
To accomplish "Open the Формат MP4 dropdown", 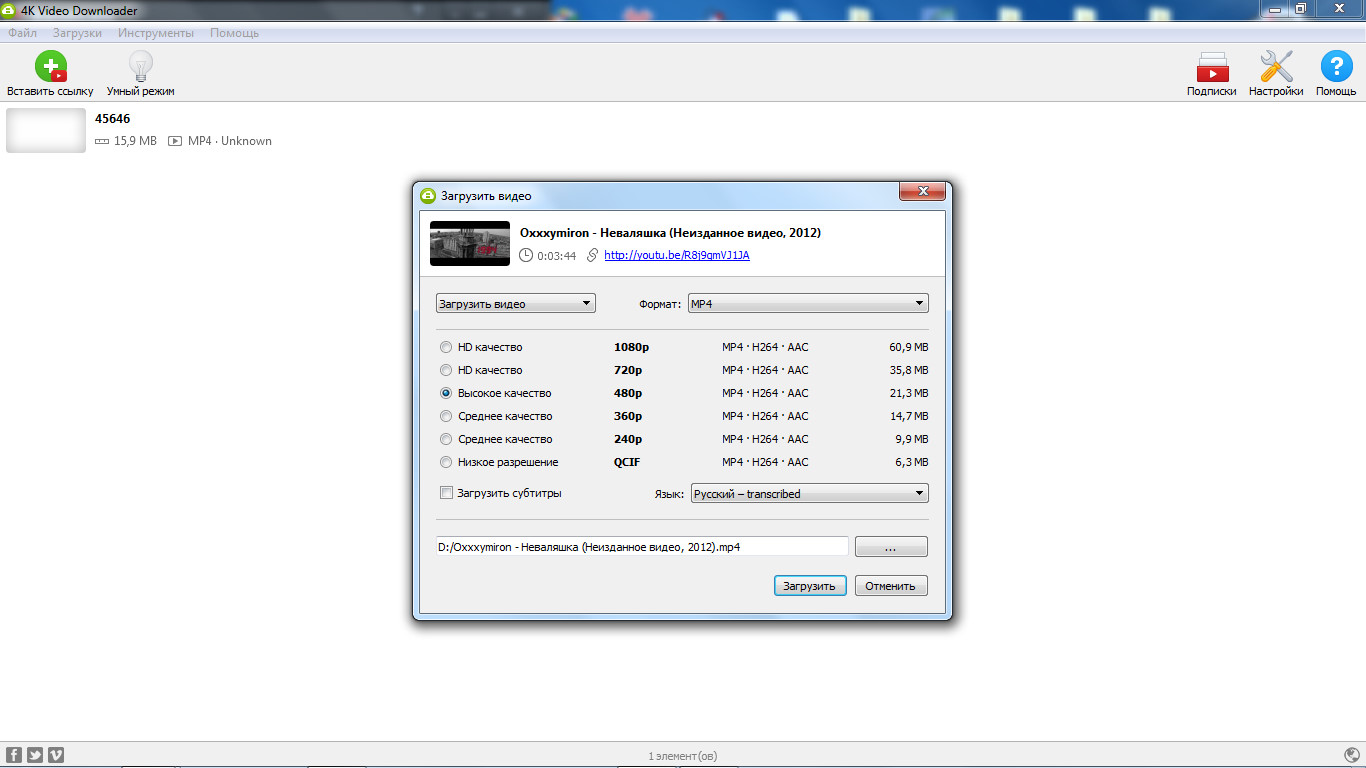I will pyautogui.click(x=808, y=304).
